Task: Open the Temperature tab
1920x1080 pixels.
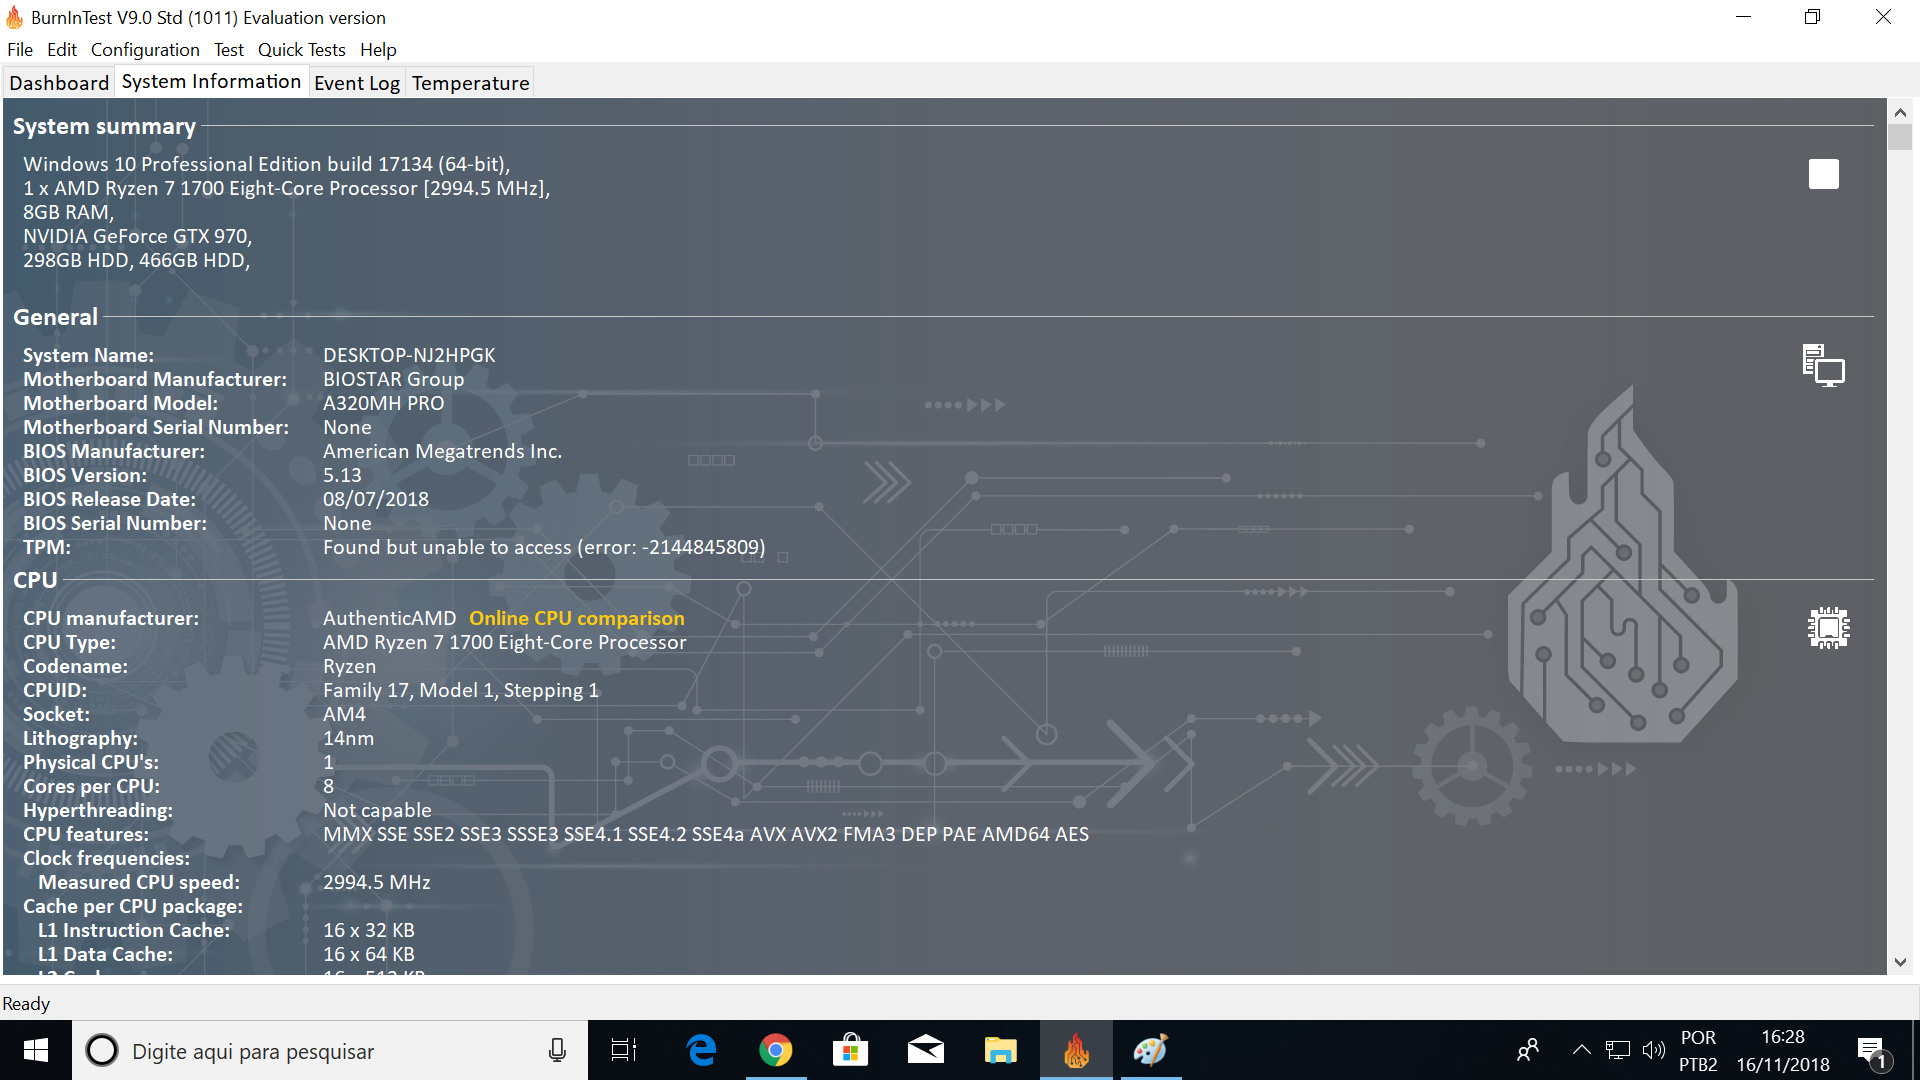Action: tap(470, 83)
